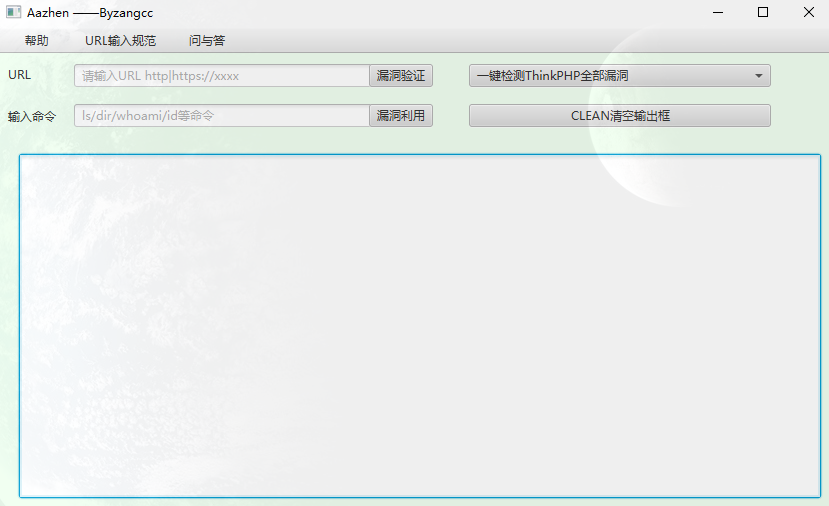Minimize the Aazhen window
The width and height of the screenshot is (829, 506).
point(717,12)
